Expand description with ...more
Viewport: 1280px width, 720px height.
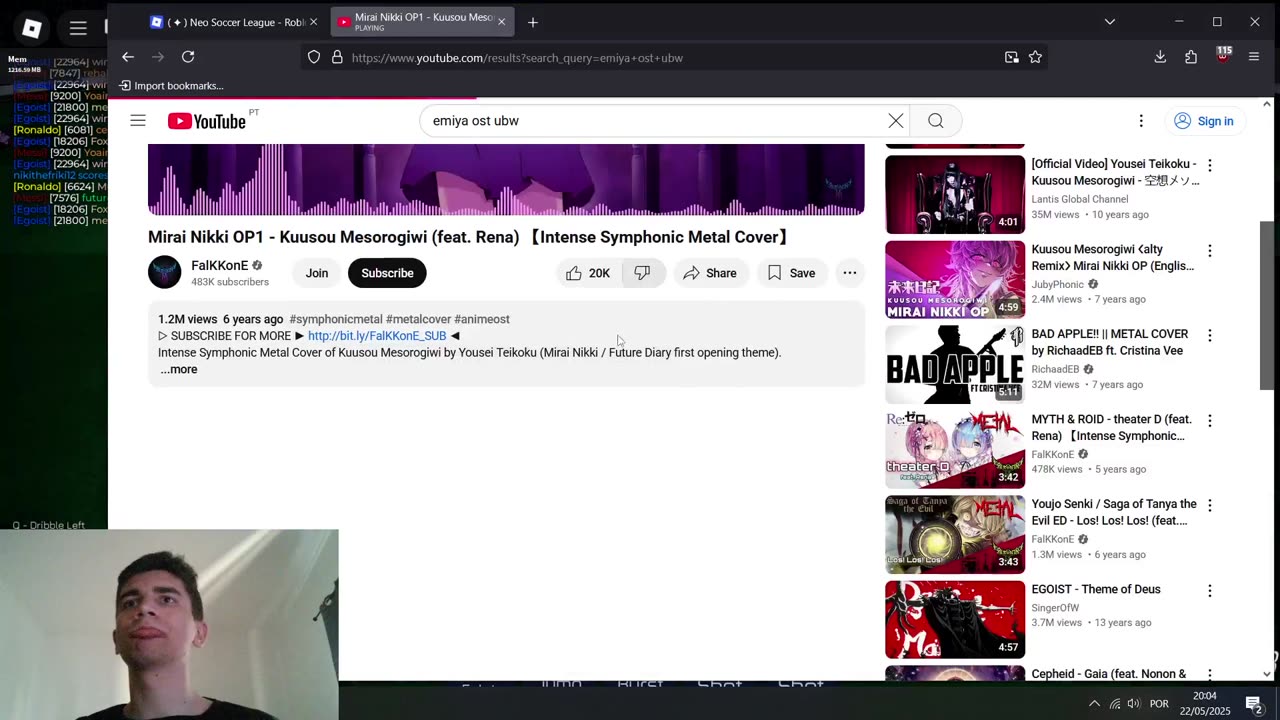[179, 369]
